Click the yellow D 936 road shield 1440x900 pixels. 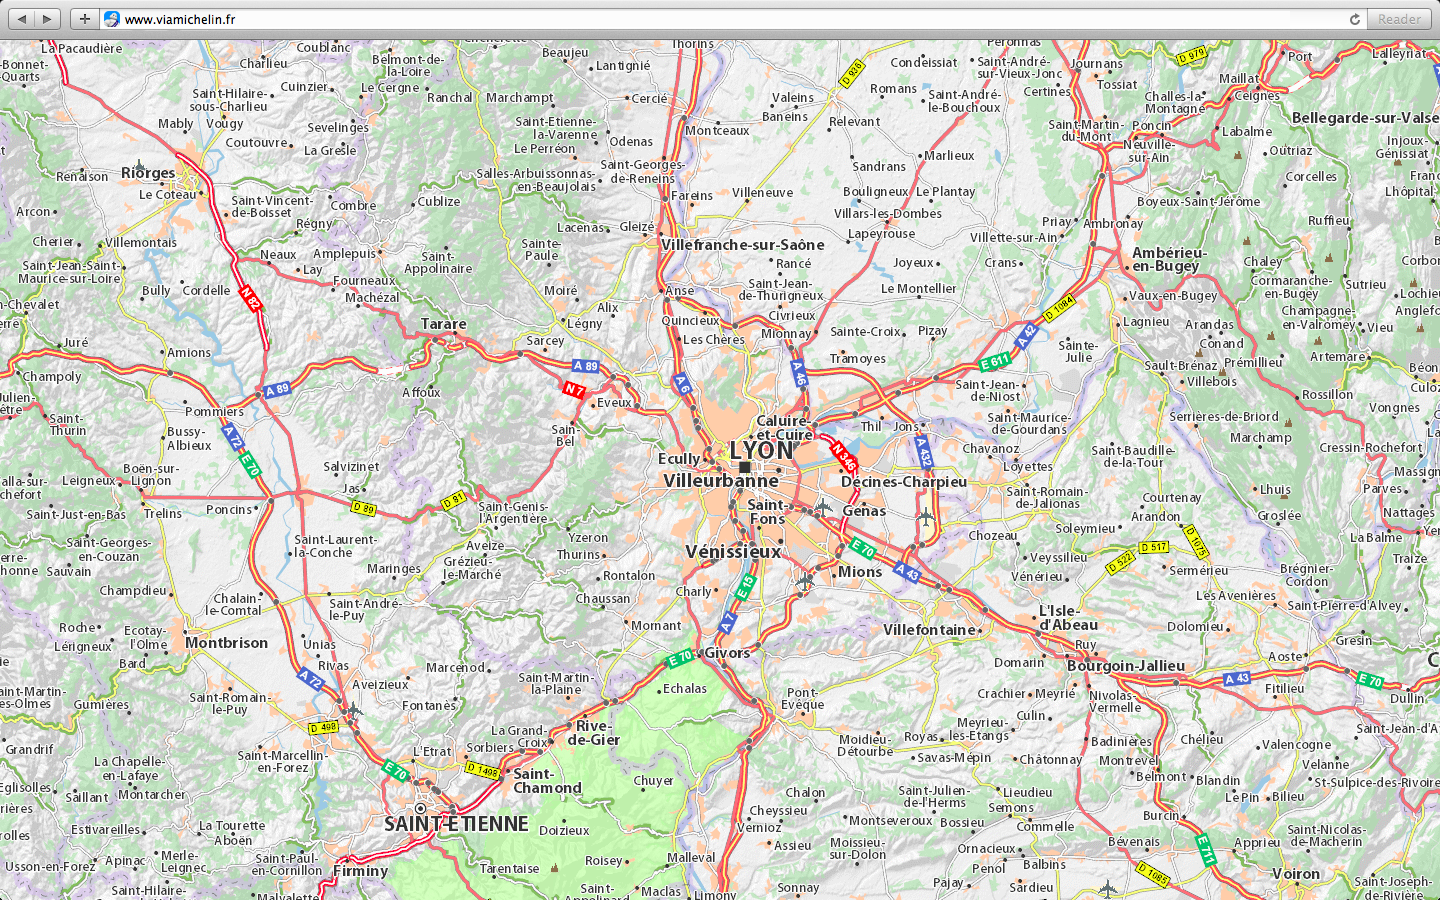(852, 73)
